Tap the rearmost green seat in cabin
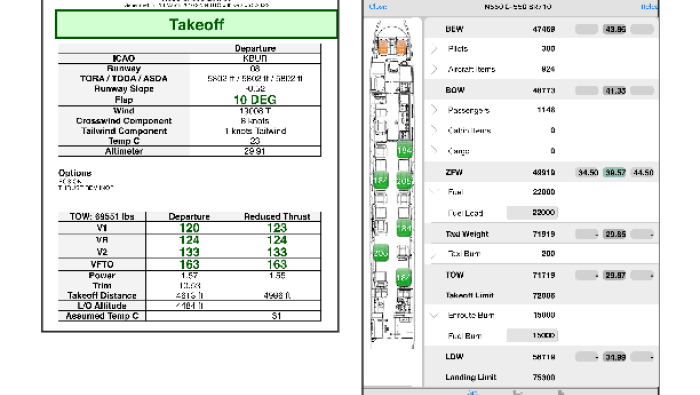 tap(404, 277)
